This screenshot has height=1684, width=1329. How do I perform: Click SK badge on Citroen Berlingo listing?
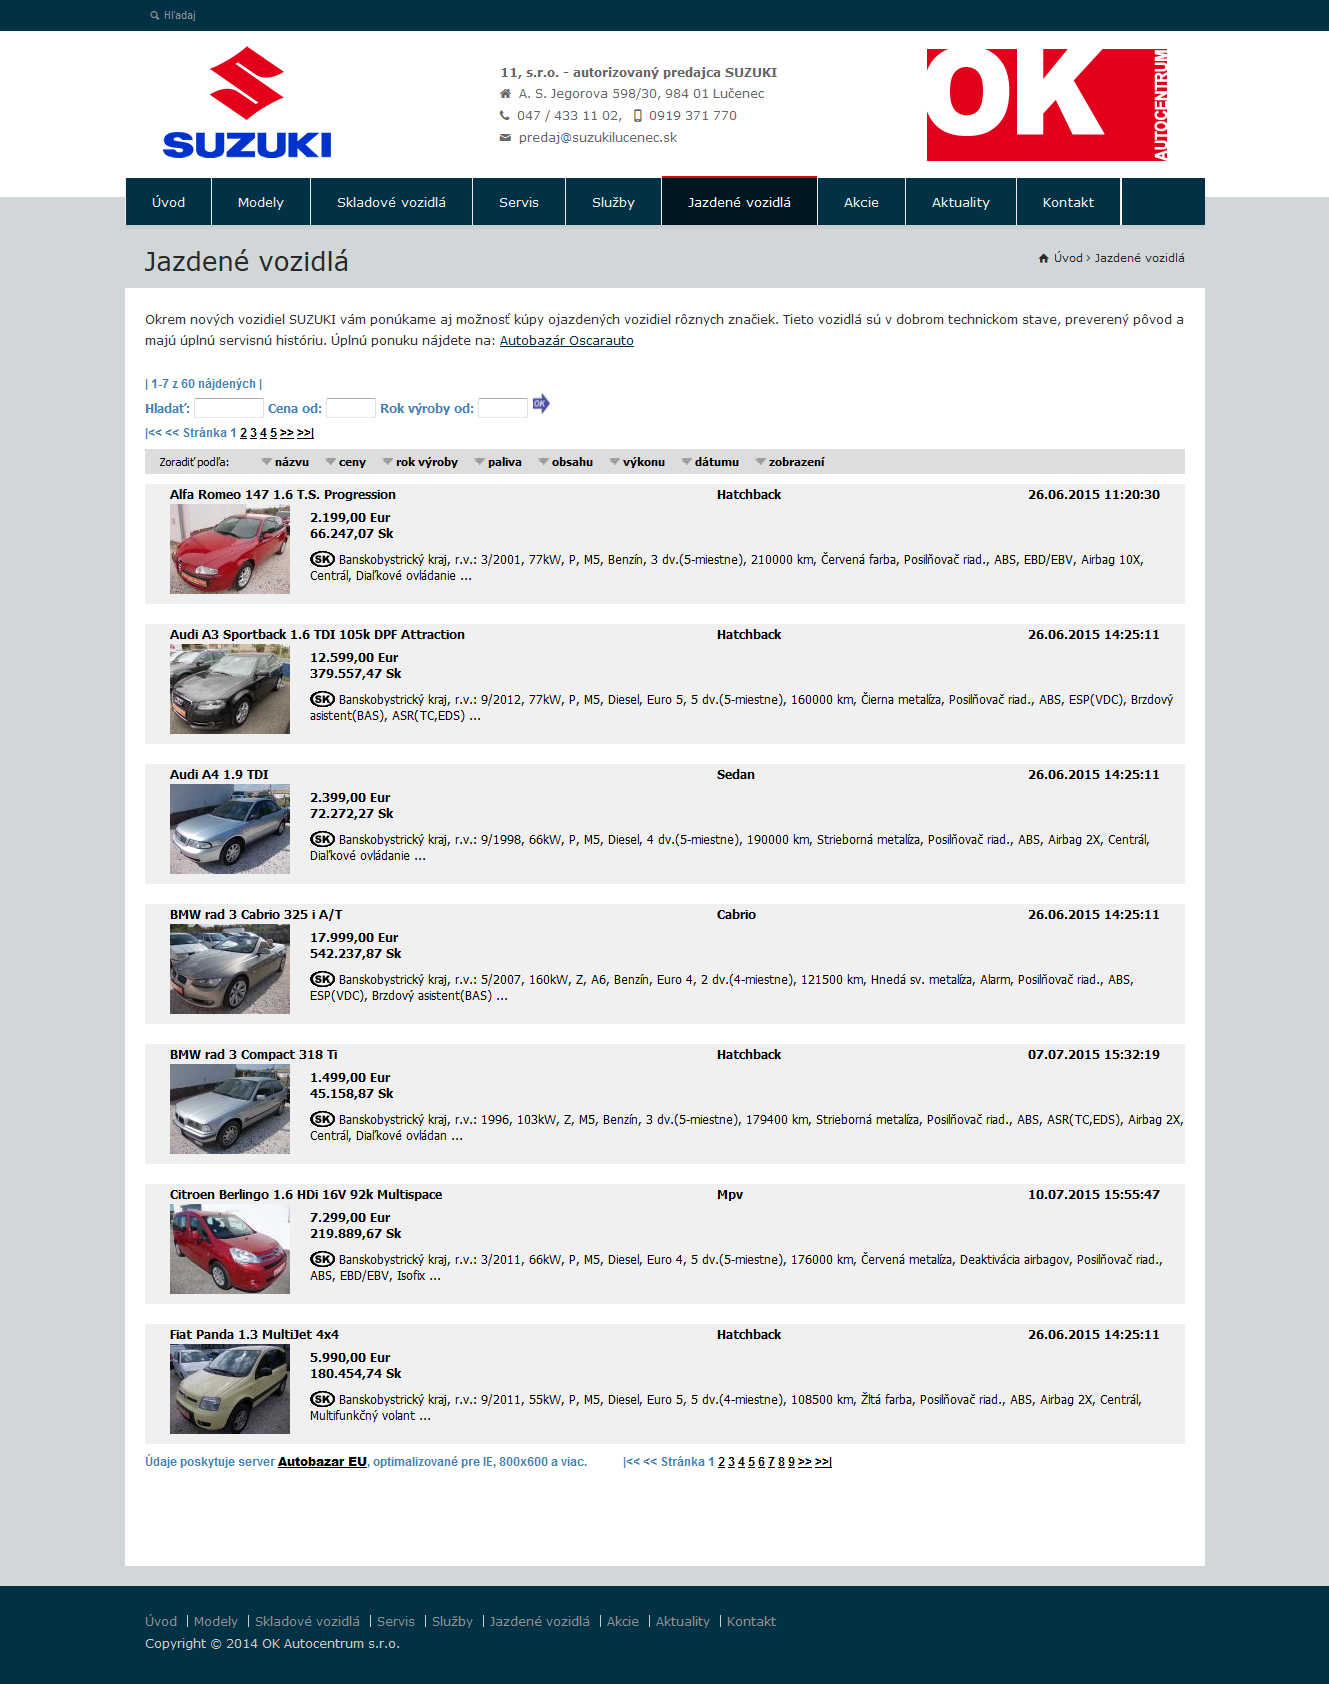[x=322, y=1259]
